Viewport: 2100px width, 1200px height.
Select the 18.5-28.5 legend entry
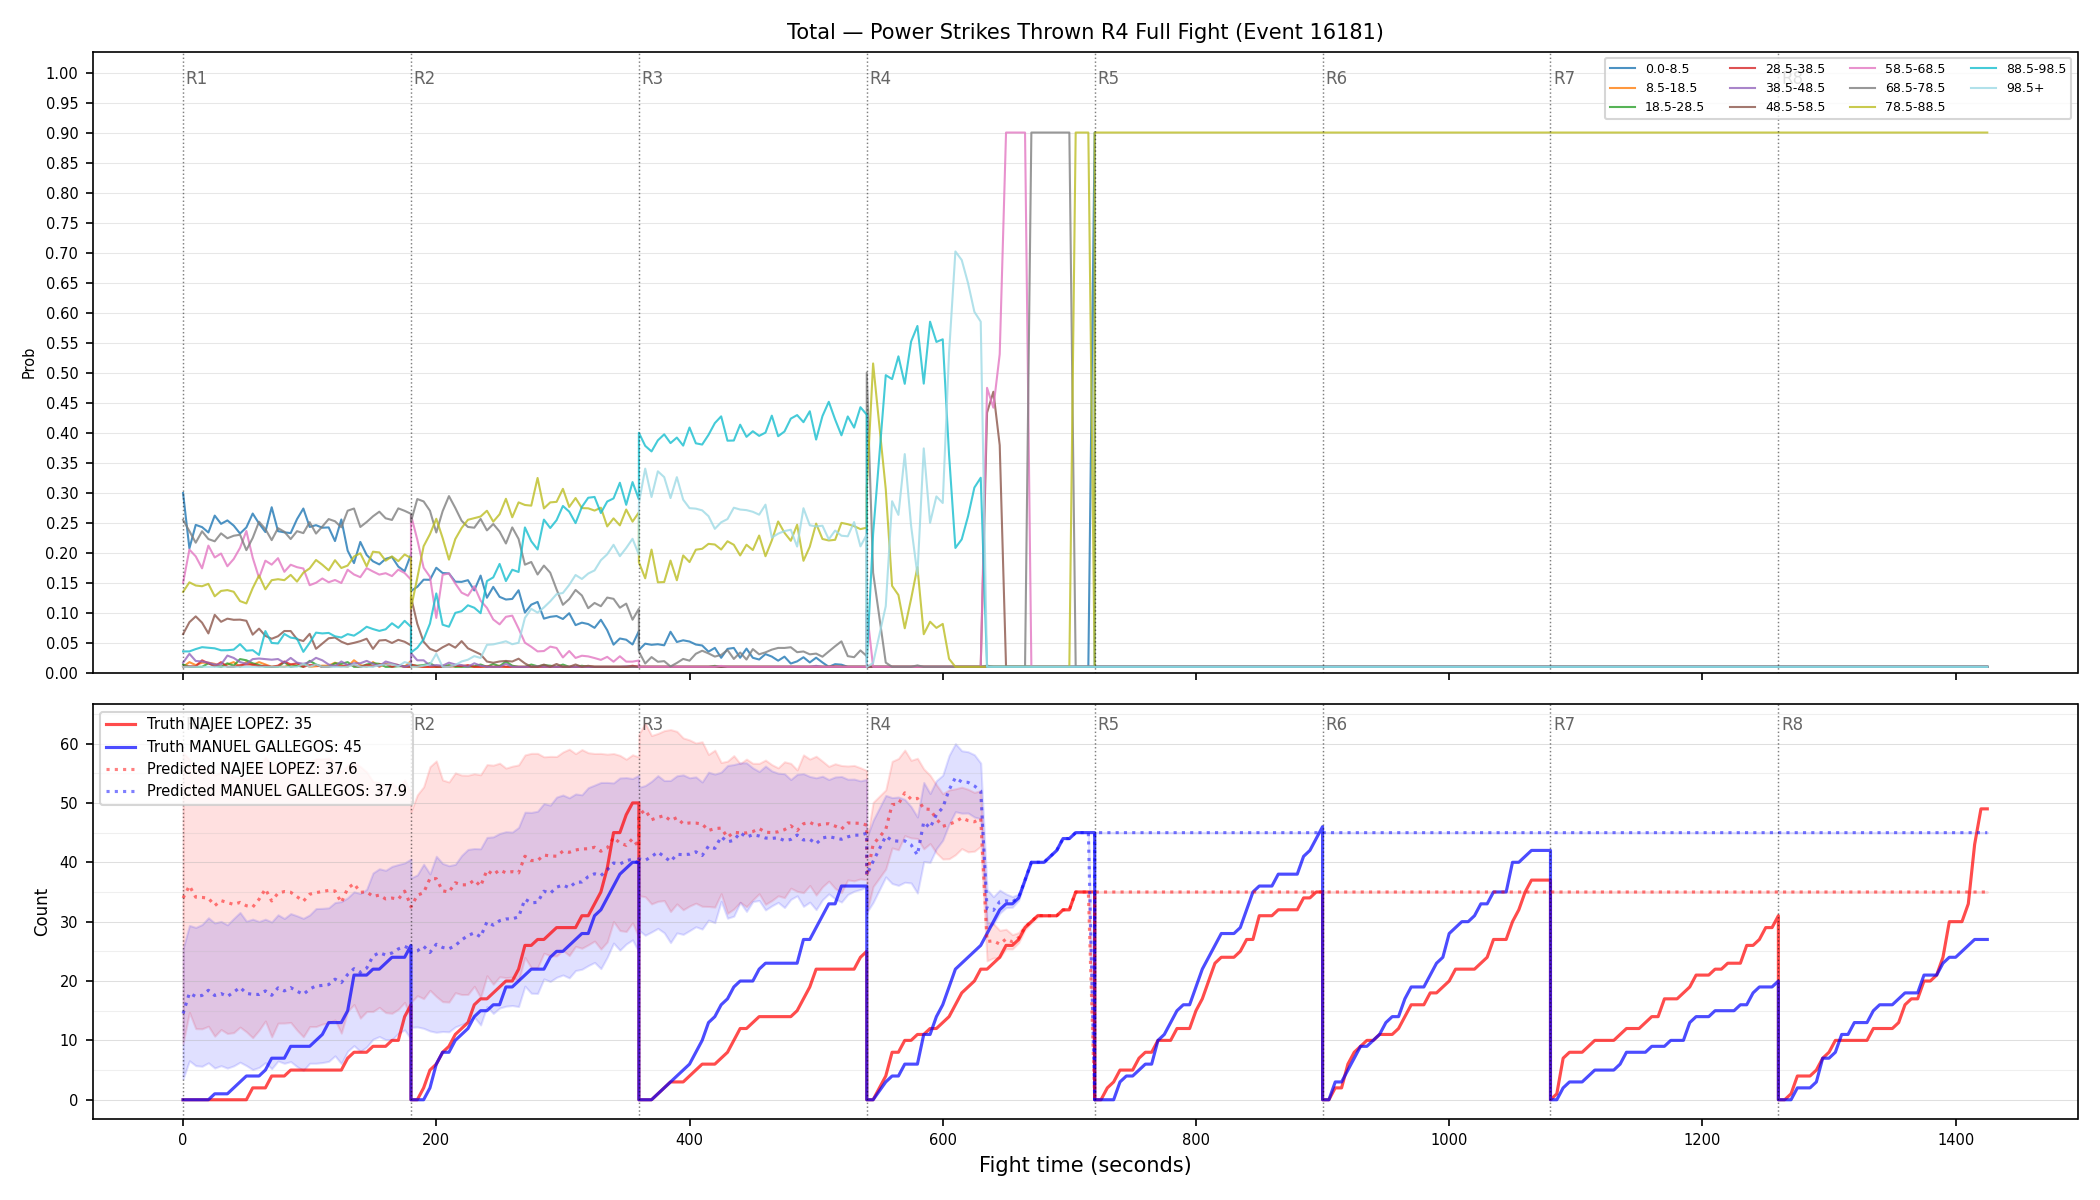(x=1657, y=107)
